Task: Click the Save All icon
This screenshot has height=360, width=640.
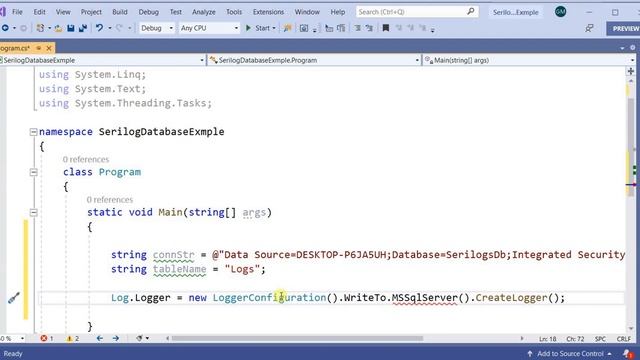Action: [x=83, y=28]
